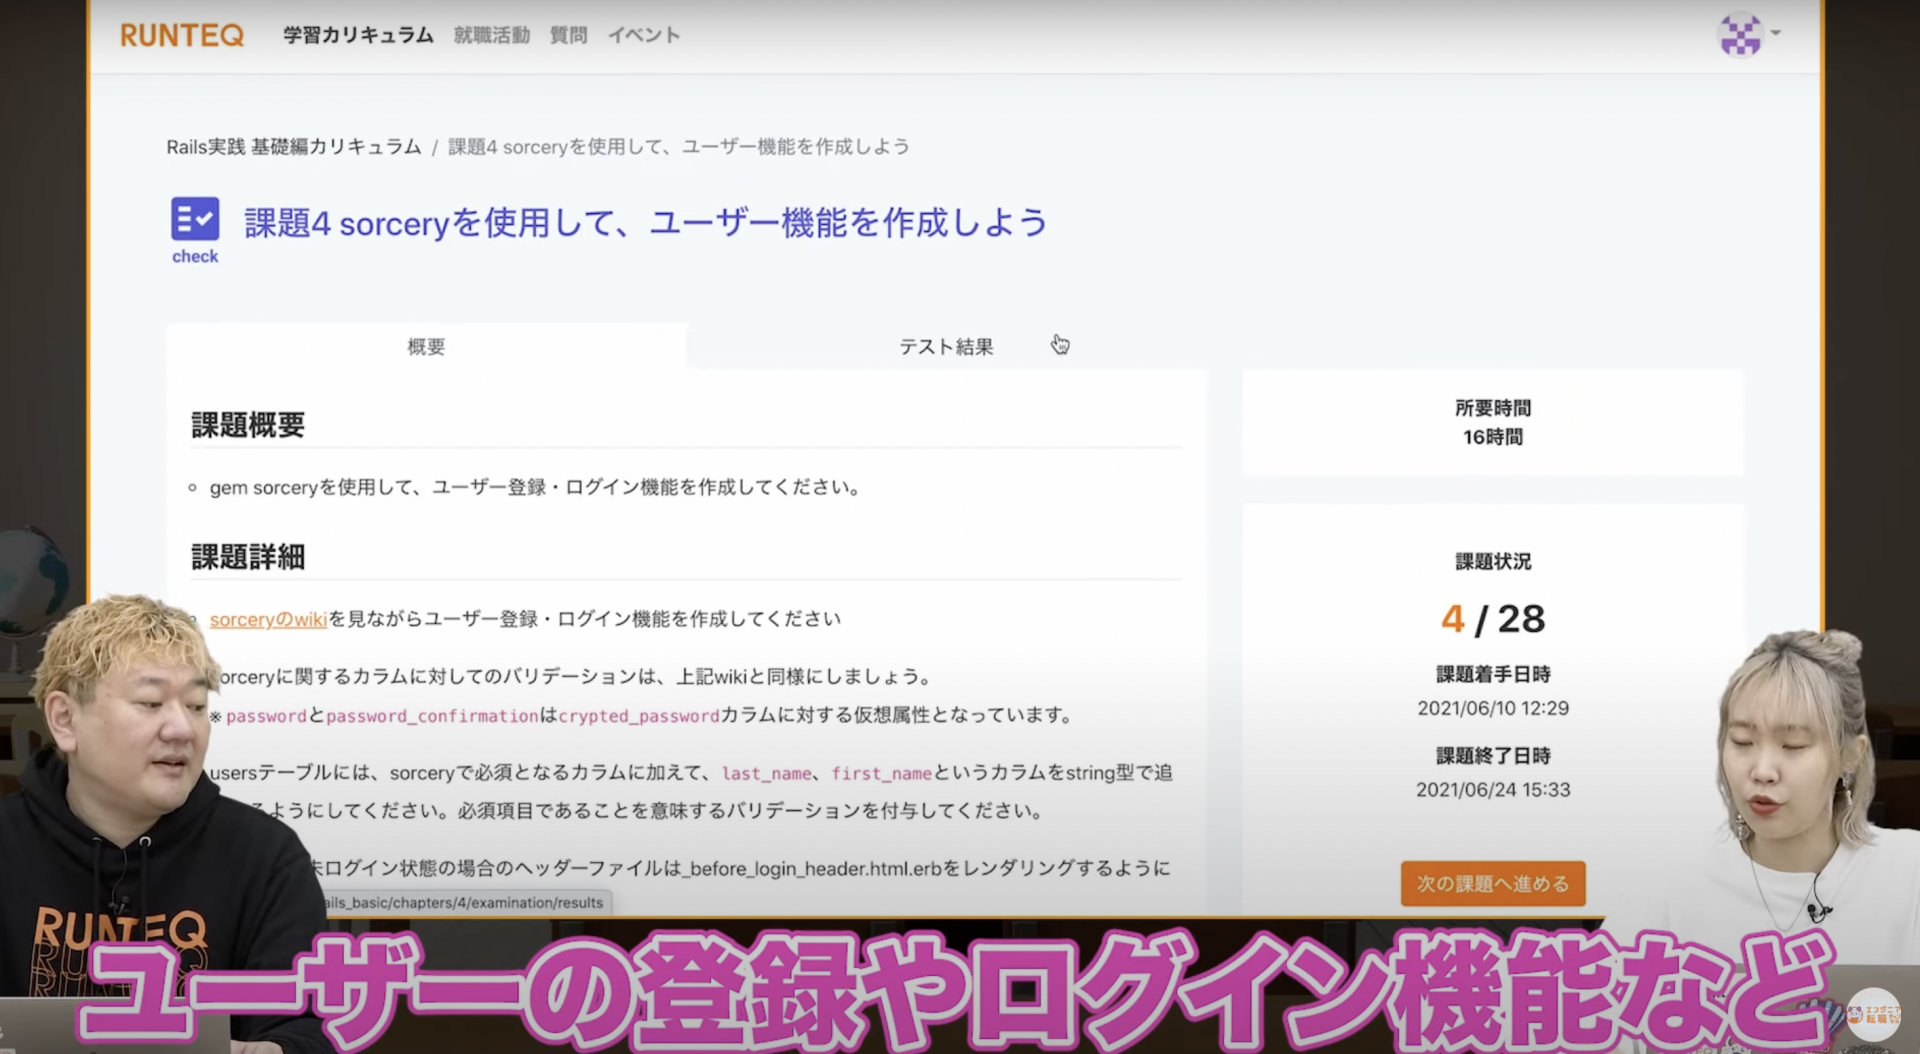
Task: Click the 次の課題へ進める button
Action: [1493, 884]
